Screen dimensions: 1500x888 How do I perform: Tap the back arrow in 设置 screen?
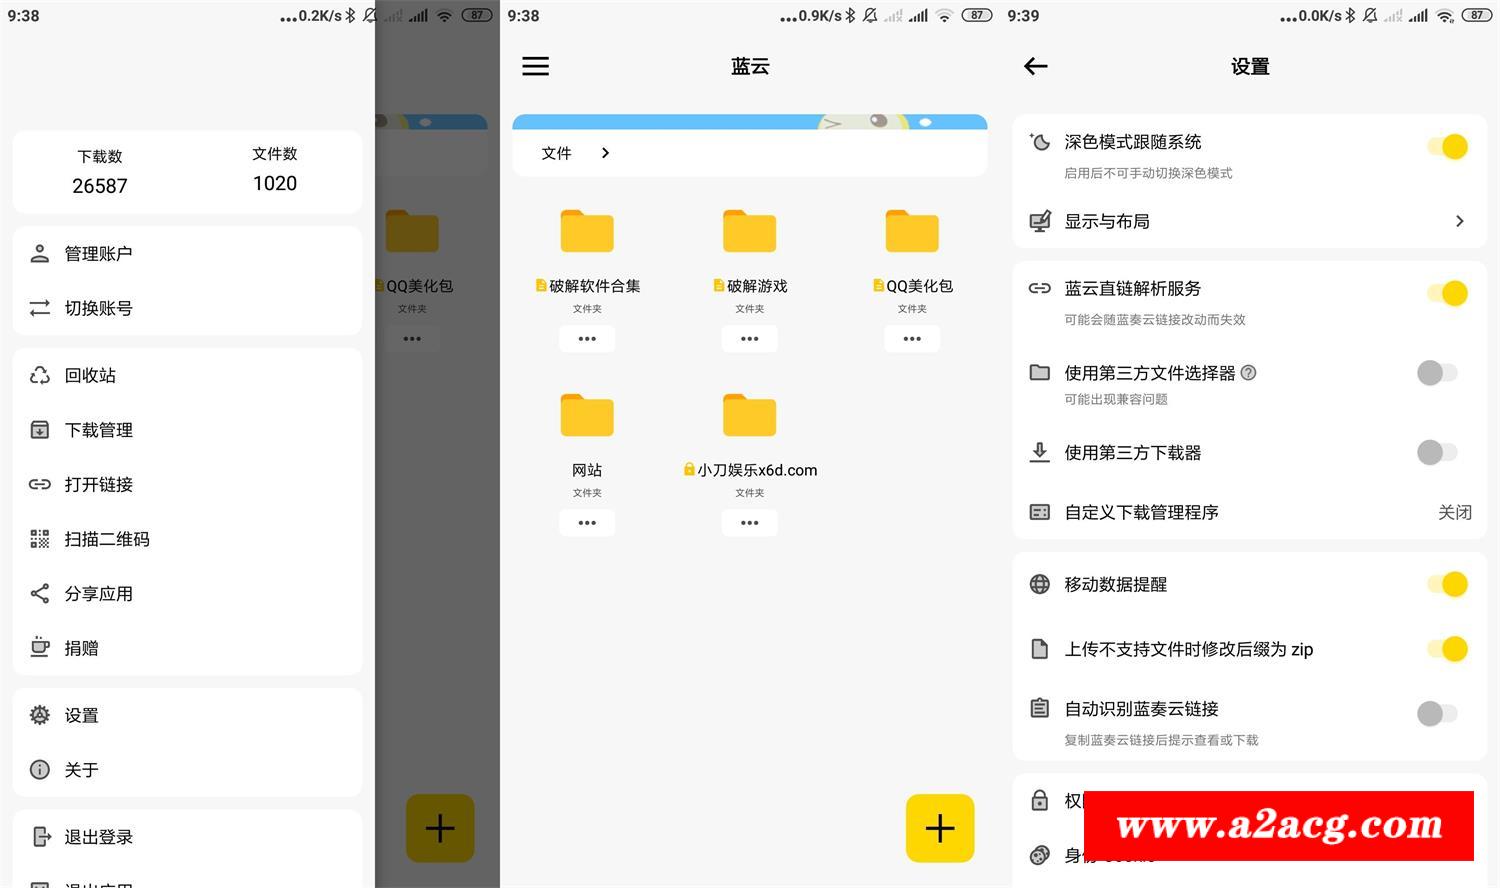(1036, 66)
